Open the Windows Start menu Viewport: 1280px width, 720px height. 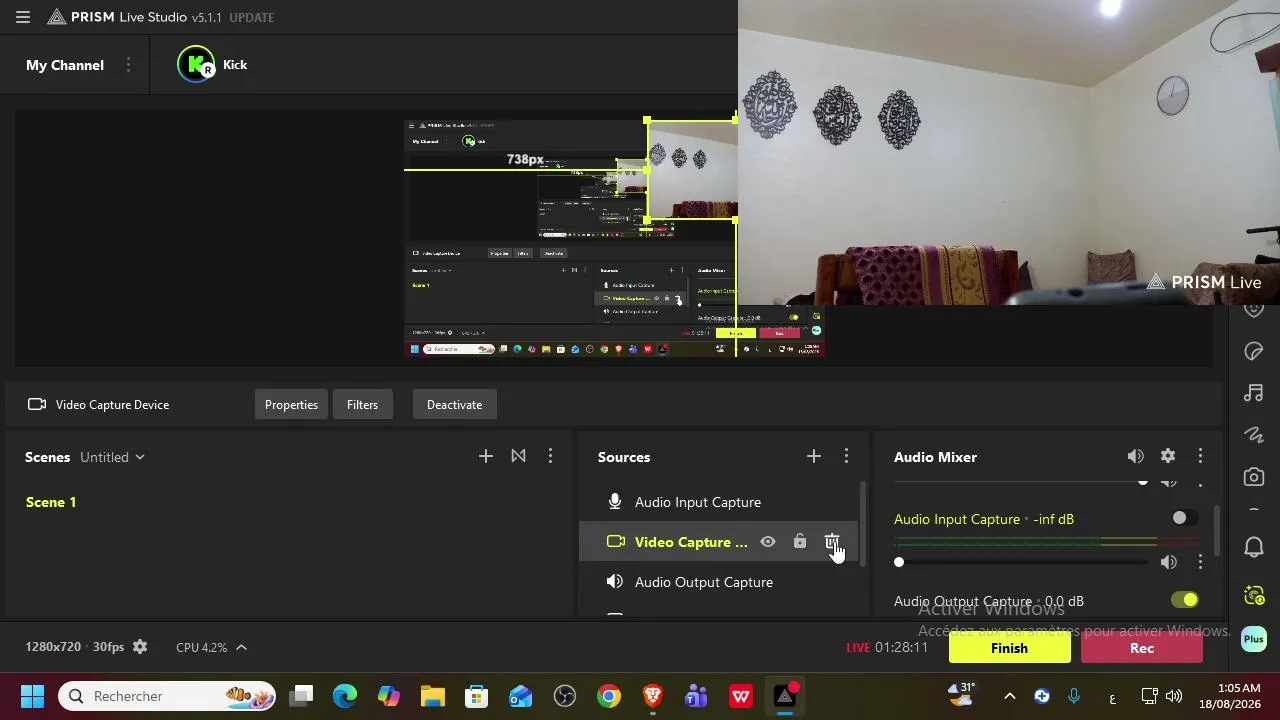tap(32, 696)
